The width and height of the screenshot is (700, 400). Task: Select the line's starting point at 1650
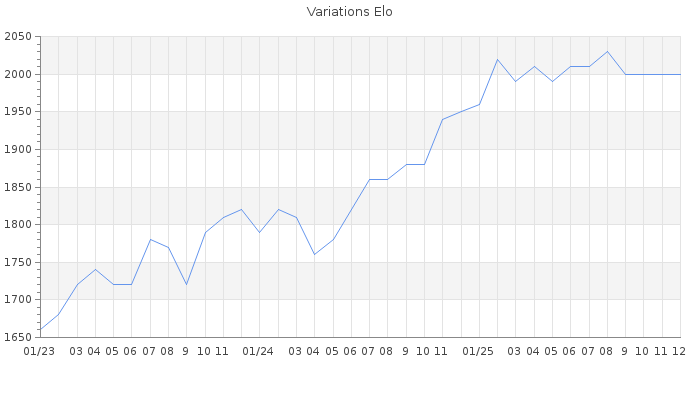point(41,329)
